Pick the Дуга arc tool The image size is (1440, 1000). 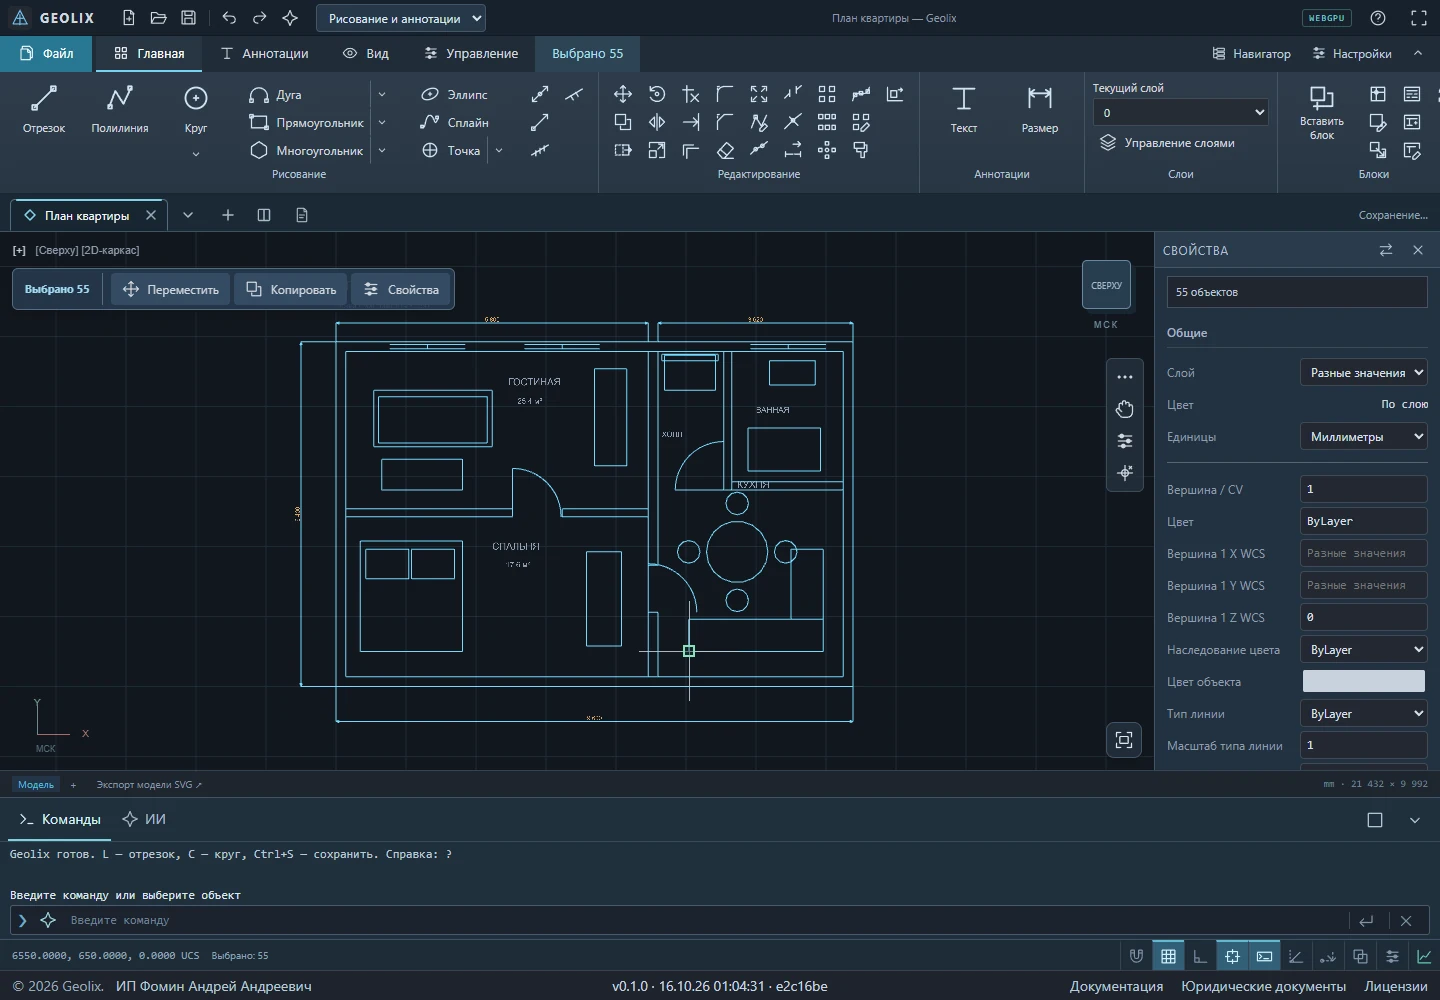click(275, 95)
